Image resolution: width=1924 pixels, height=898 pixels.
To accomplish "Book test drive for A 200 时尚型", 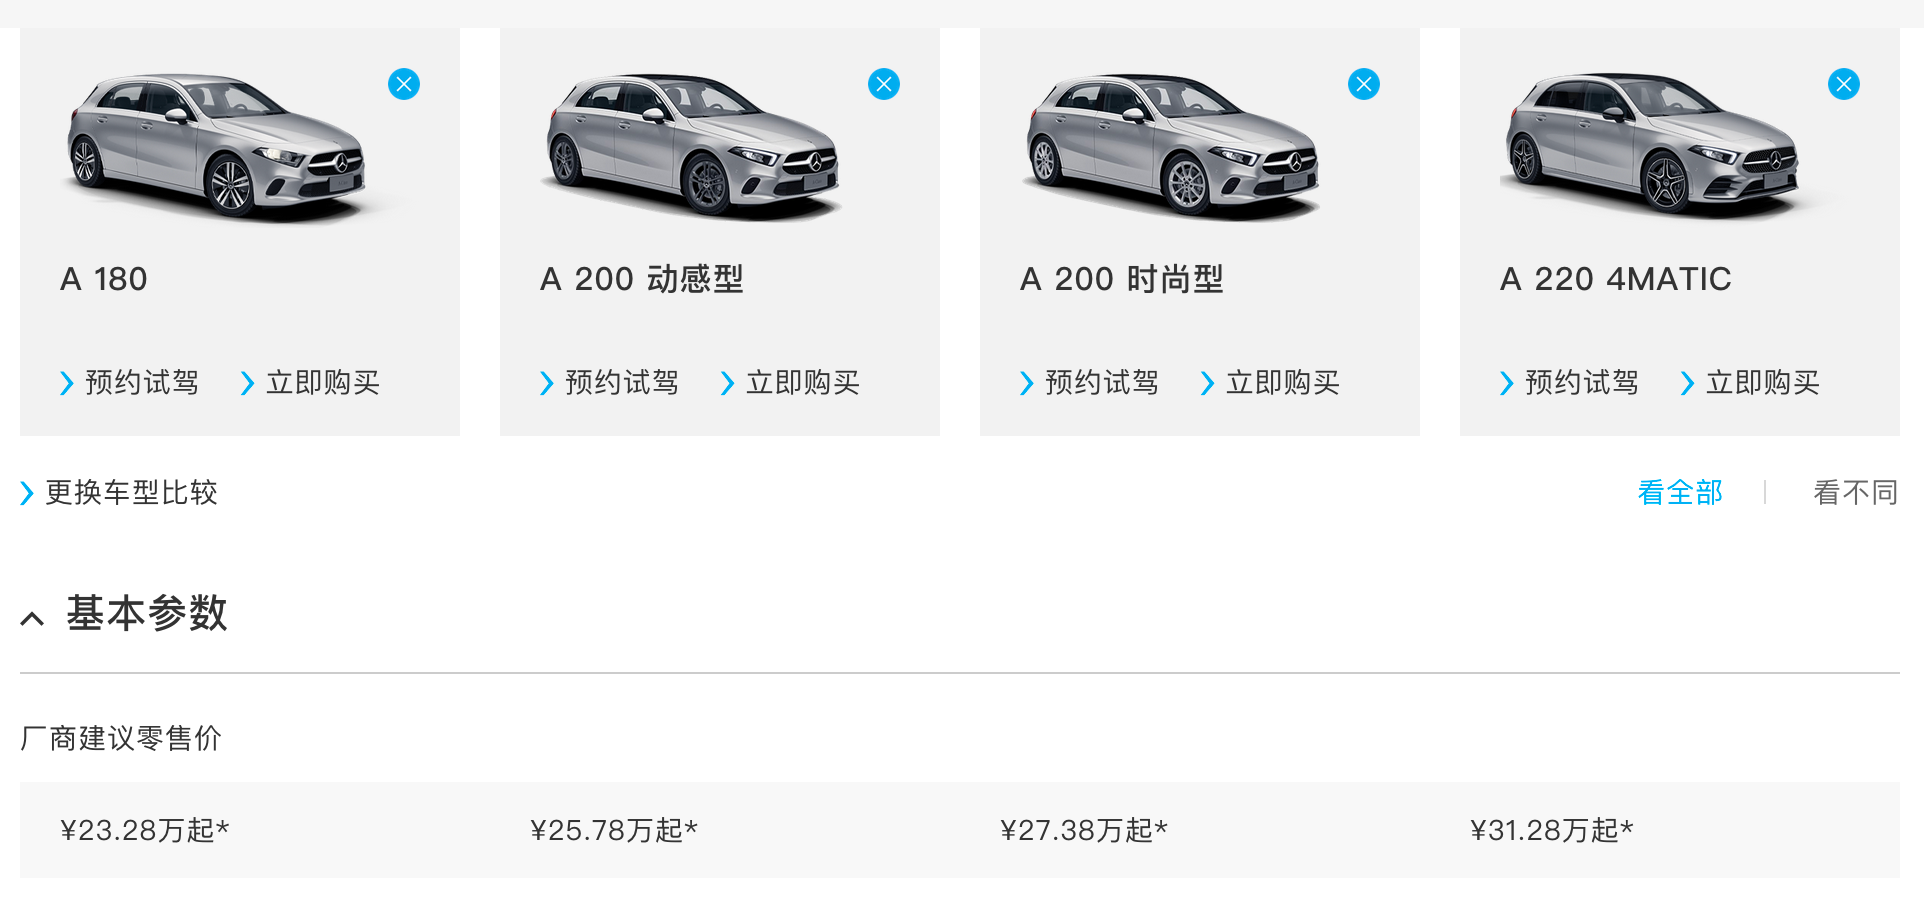I will pyautogui.click(x=1090, y=383).
